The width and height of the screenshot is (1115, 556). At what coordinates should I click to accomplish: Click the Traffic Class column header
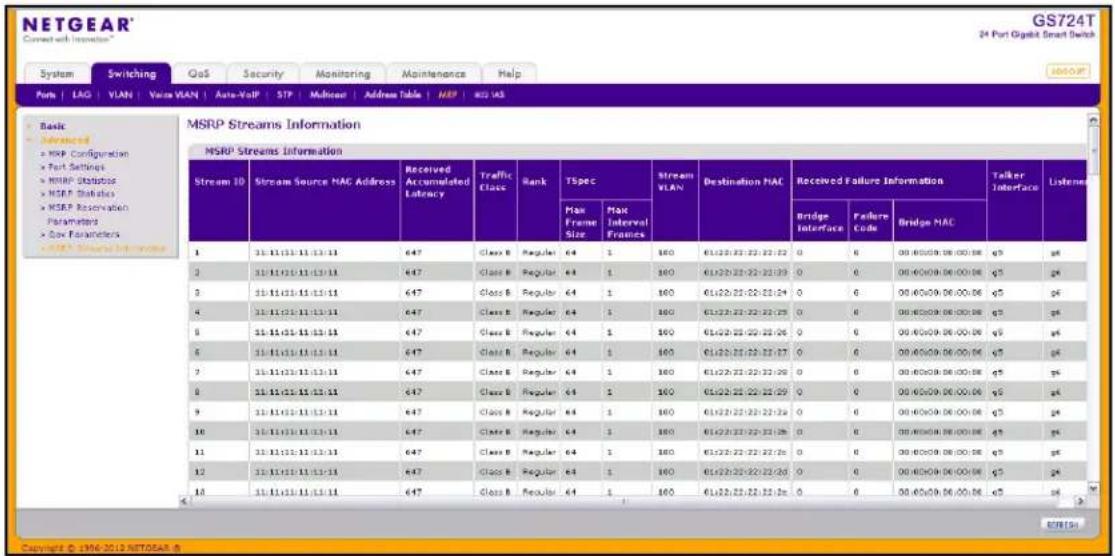(x=495, y=201)
